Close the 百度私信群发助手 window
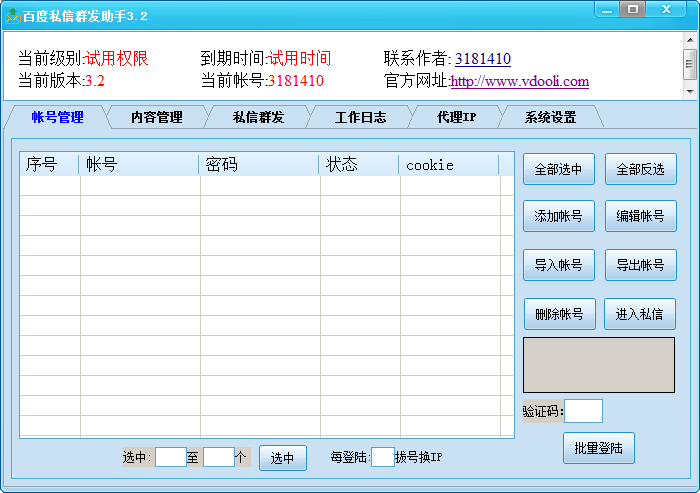The height and width of the screenshot is (493, 700). [666, 9]
